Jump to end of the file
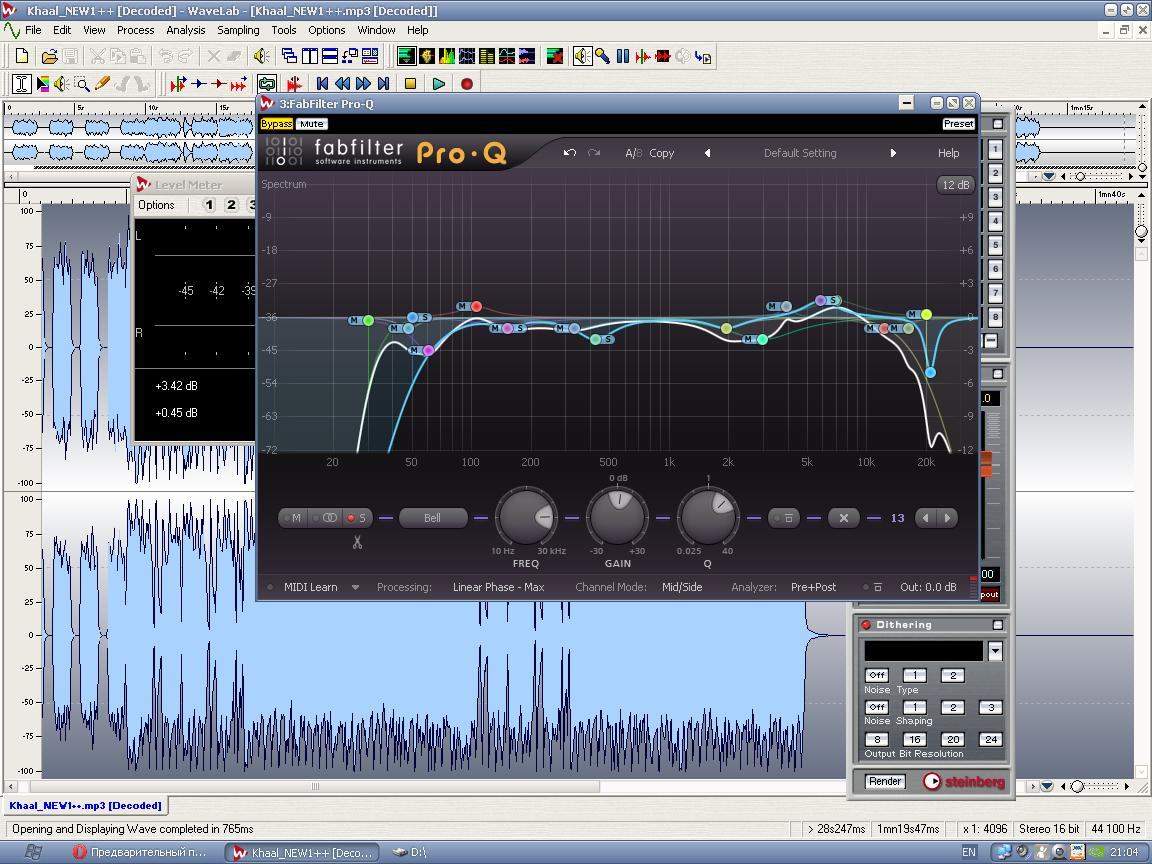 click(383, 84)
